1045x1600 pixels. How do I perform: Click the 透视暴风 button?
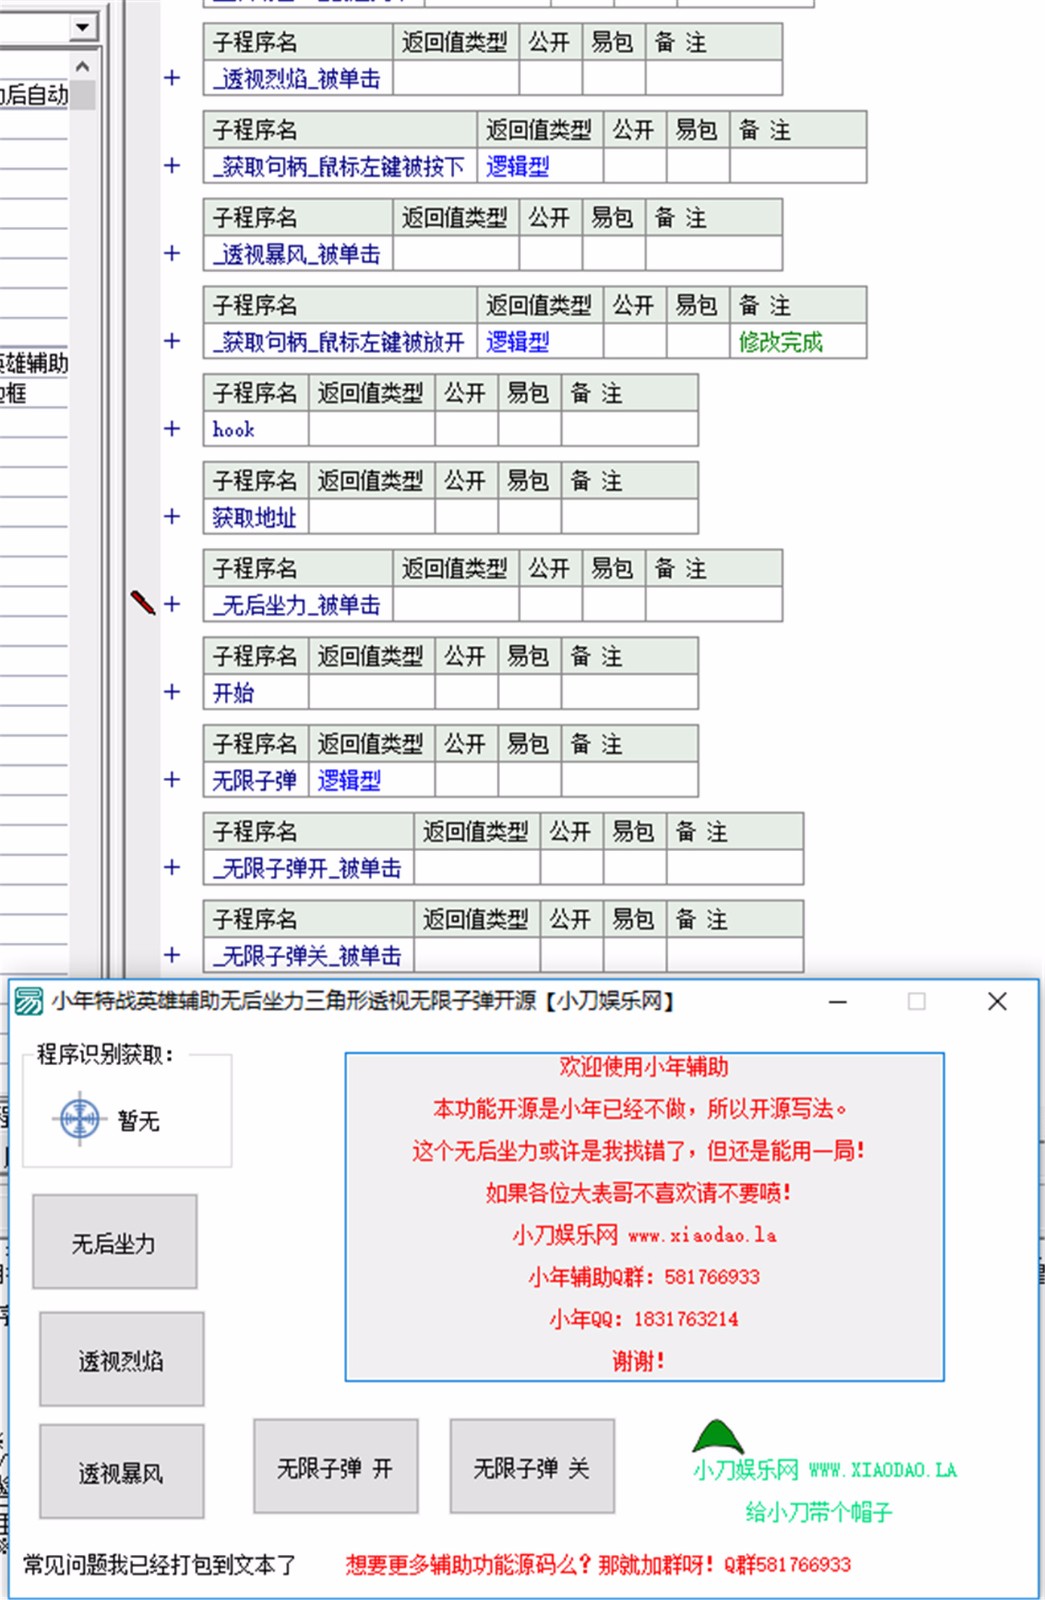click(x=121, y=1472)
